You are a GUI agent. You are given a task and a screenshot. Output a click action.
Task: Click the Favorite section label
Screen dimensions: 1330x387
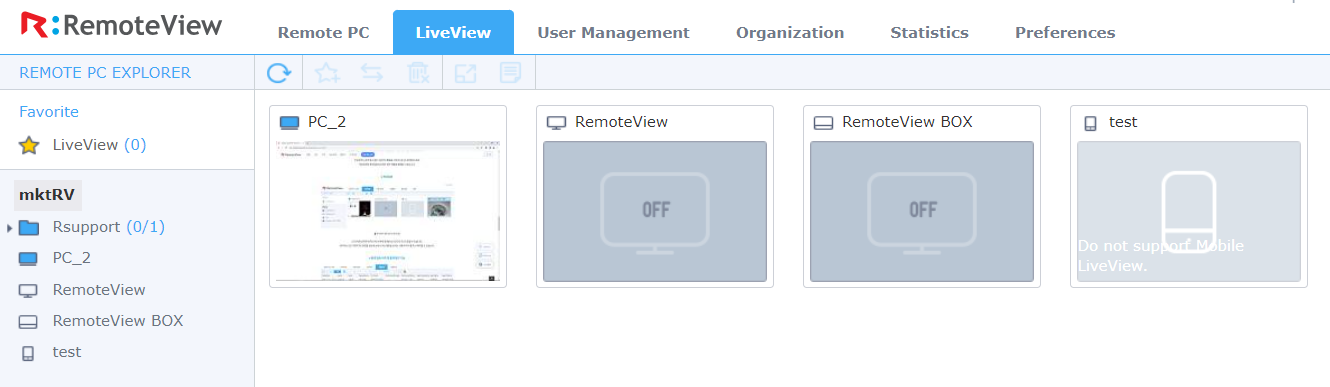(49, 112)
